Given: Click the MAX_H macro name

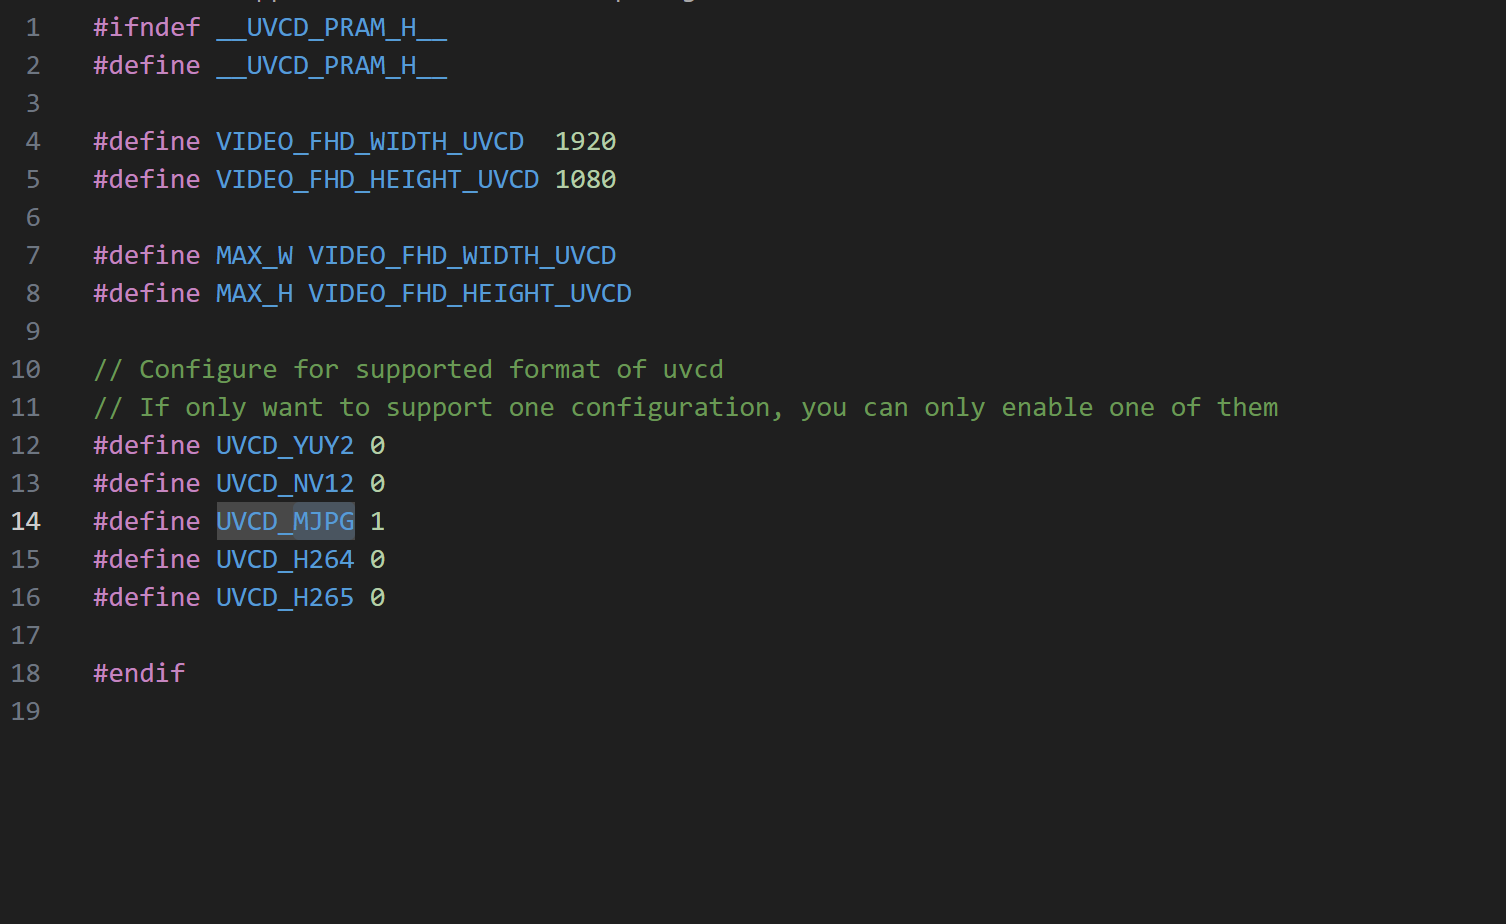Looking at the screenshot, I should [x=254, y=293].
